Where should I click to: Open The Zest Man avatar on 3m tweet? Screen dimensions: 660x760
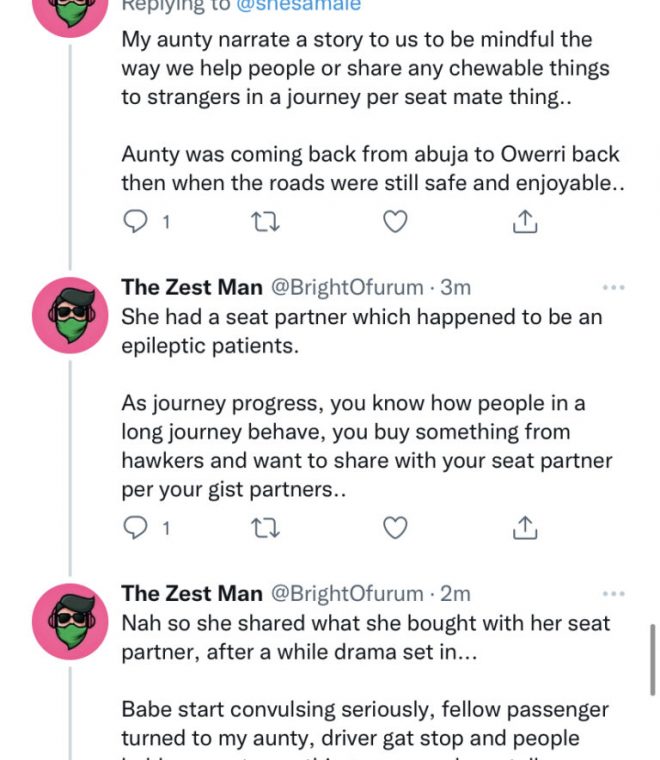[x=69, y=315]
